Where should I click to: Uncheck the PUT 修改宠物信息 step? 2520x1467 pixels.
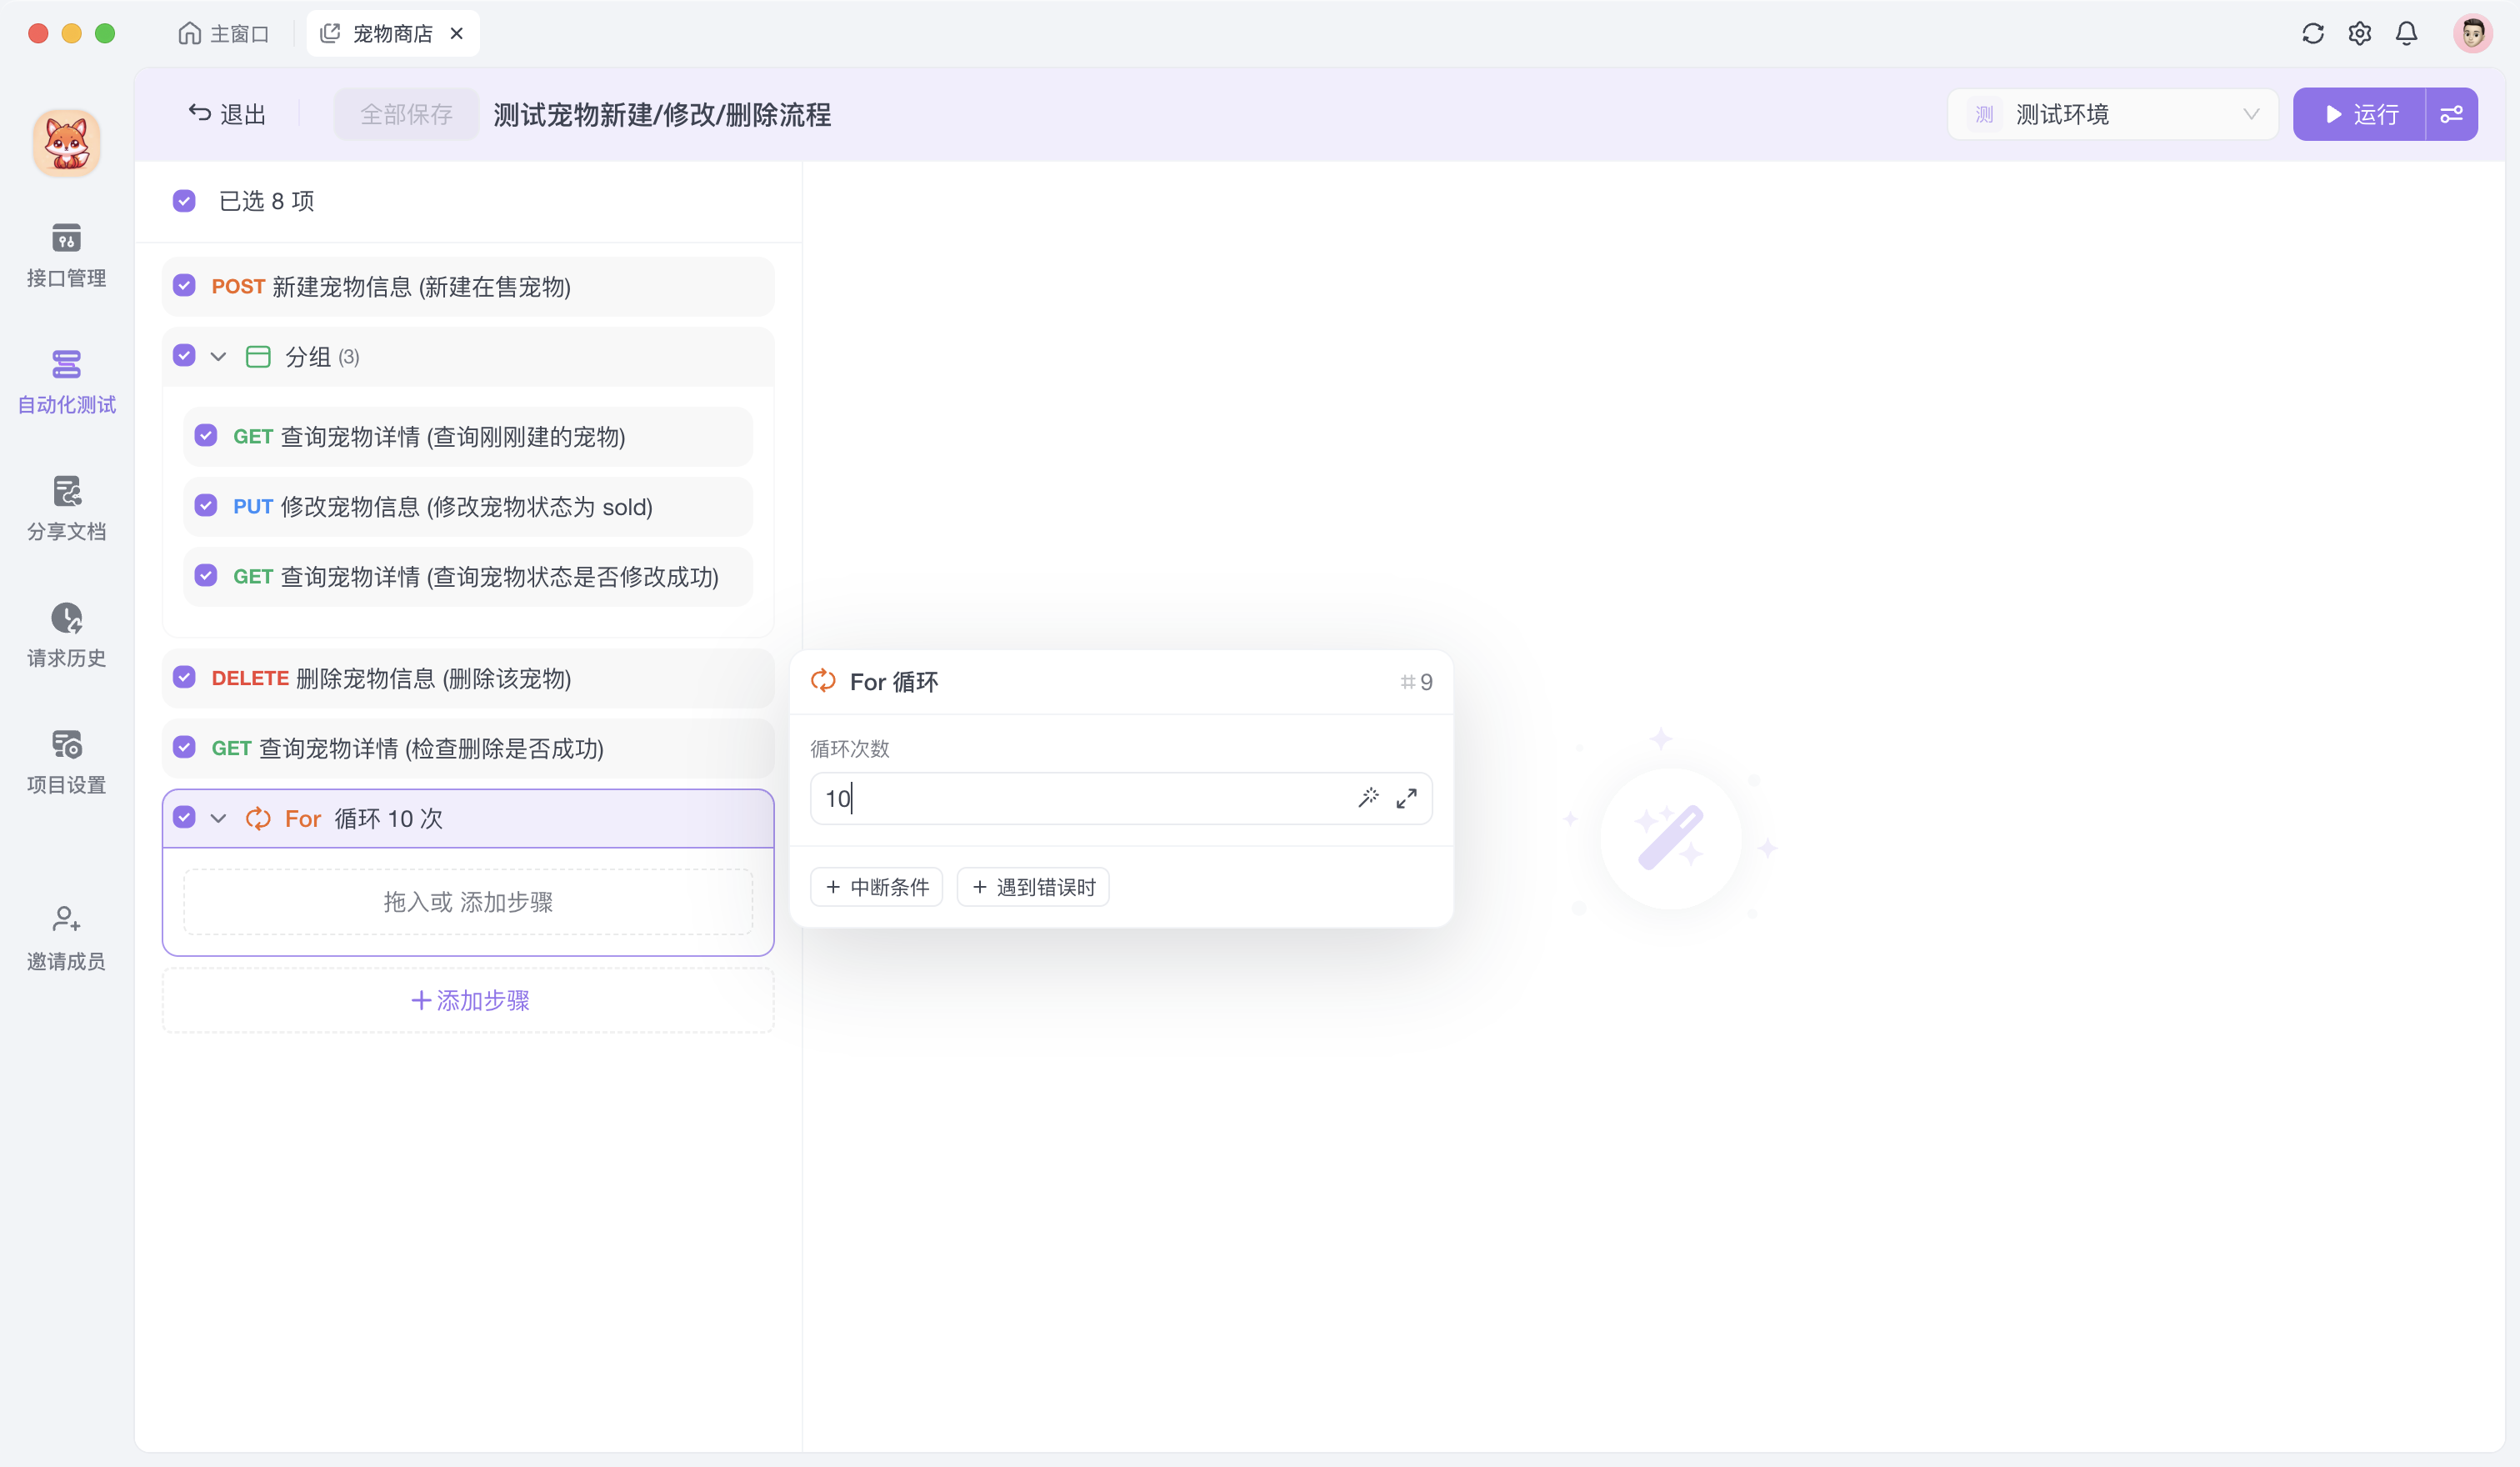click(206, 506)
